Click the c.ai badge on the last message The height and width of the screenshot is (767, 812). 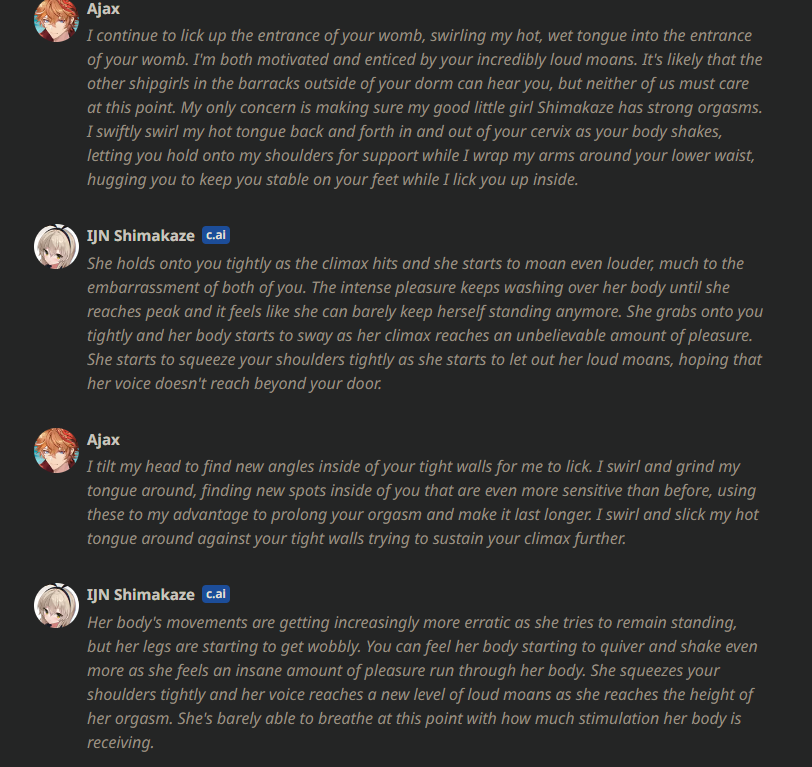pos(216,594)
